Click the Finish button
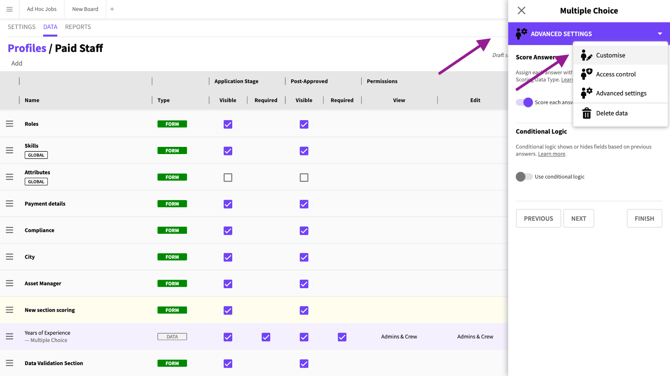This screenshot has height=376, width=670. pyautogui.click(x=644, y=218)
